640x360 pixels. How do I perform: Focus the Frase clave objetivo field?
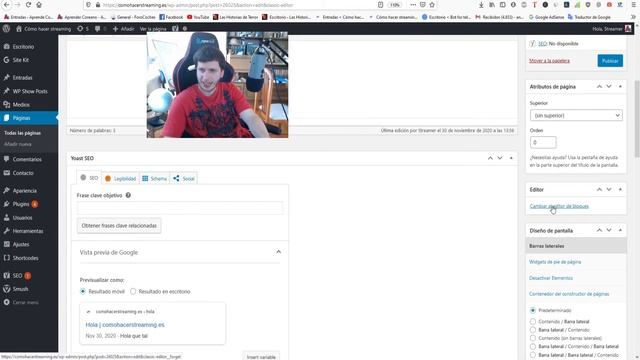pos(180,208)
